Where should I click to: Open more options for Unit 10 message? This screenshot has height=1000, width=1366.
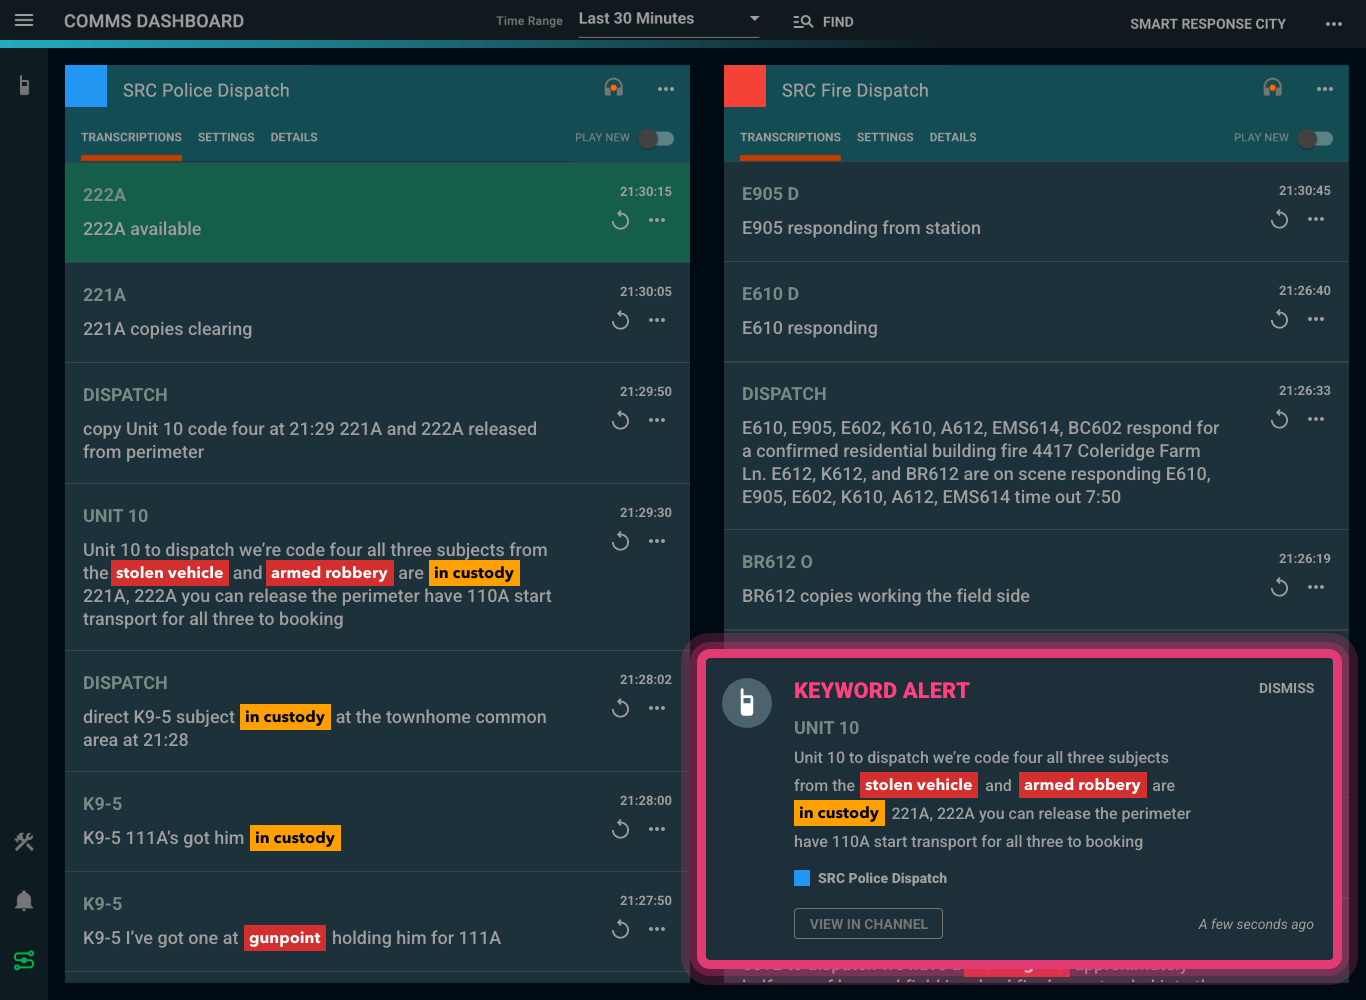657,541
